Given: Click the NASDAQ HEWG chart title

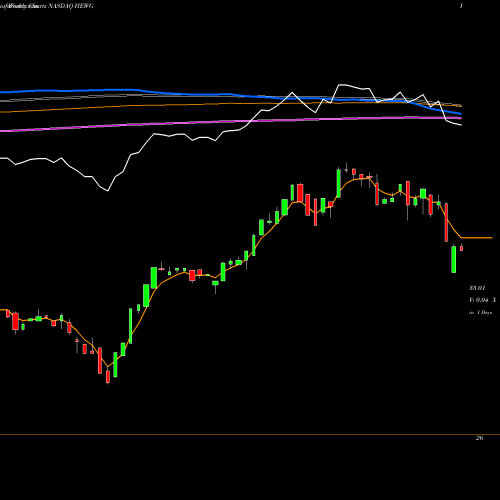Looking at the screenshot, I should point(71,6).
